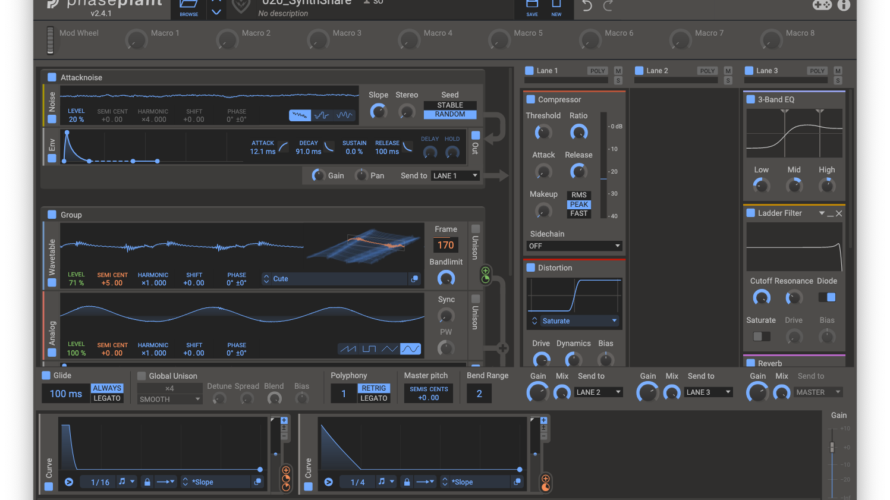Open note-value dropdown on 1/16 Curve
The width and height of the screenshot is (890, 500).
coord(127,482)
